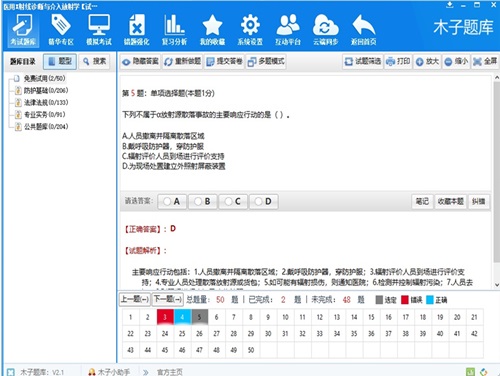The width and height of the screenshot is (500, 376).
Task: Click scrollbar up arrow in question panel
Action: click(497, 77)
